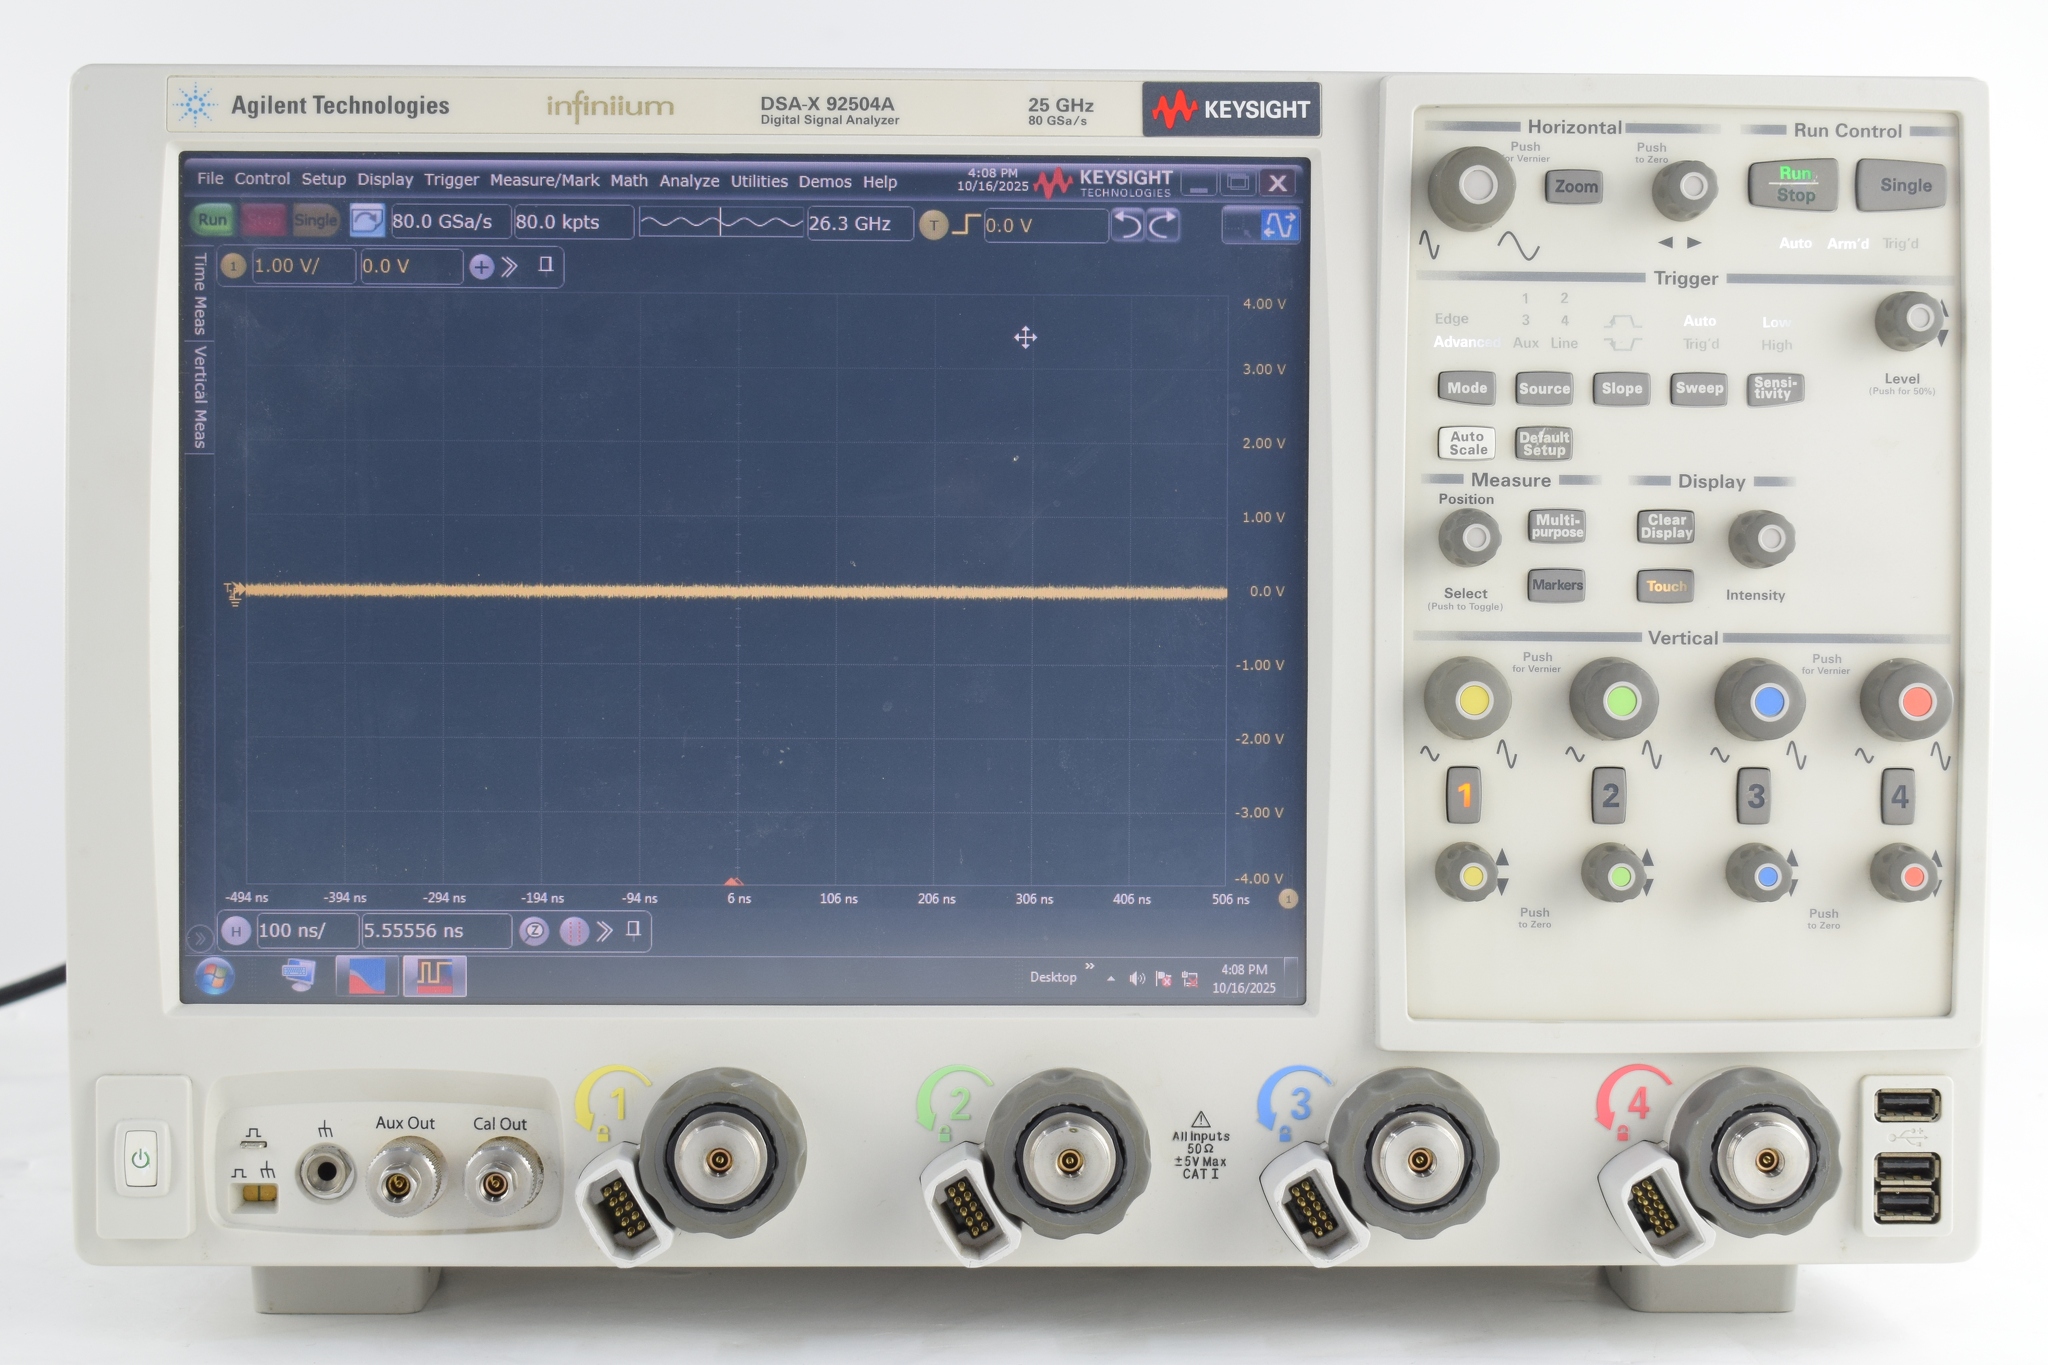Click the 100 ns/ timebase scale field
This screenshot has width=2048, height=1365.
[x=307, y=931]
